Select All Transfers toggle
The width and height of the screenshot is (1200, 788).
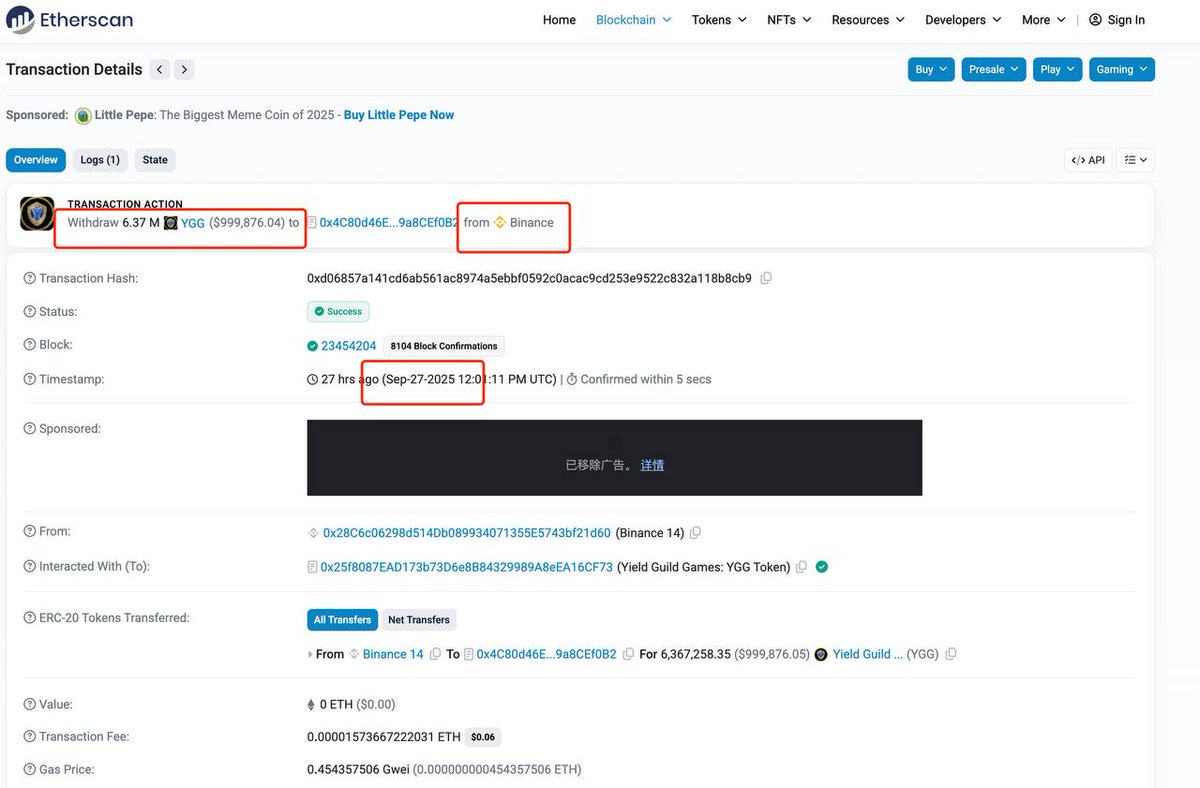coord(342,620)
